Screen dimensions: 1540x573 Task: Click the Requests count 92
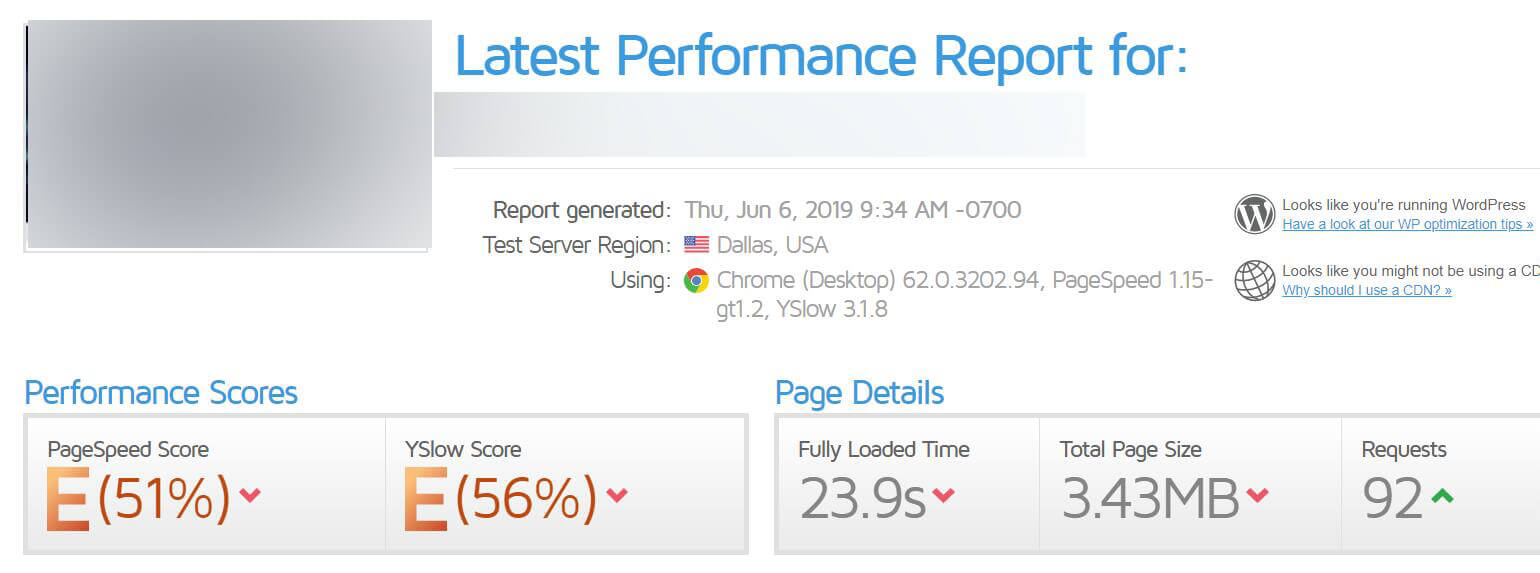click(1392, 498)
